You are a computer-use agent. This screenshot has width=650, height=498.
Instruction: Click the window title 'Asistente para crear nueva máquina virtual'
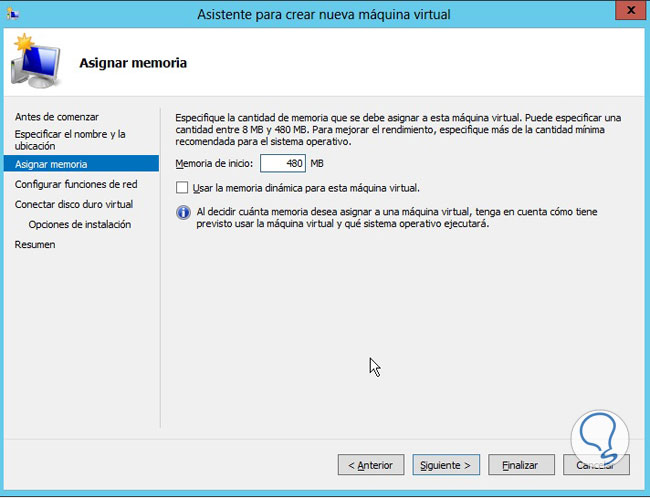tap(324, 15)
